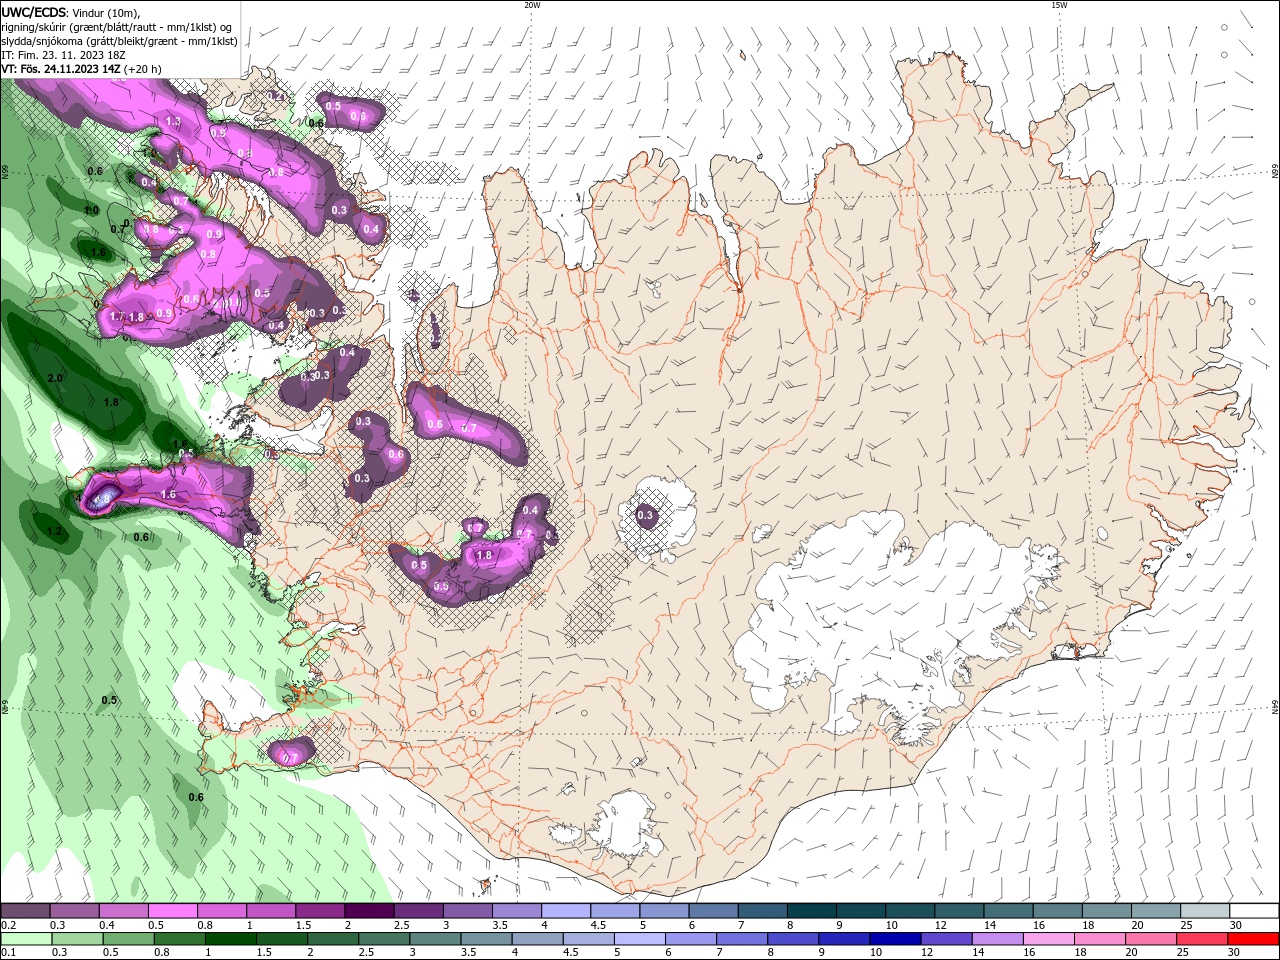This screenshot has width=1280, height=960.
Task: Select the white swatch ending the top legend row
Action: pyautogui.click(x=1254, y=911)
